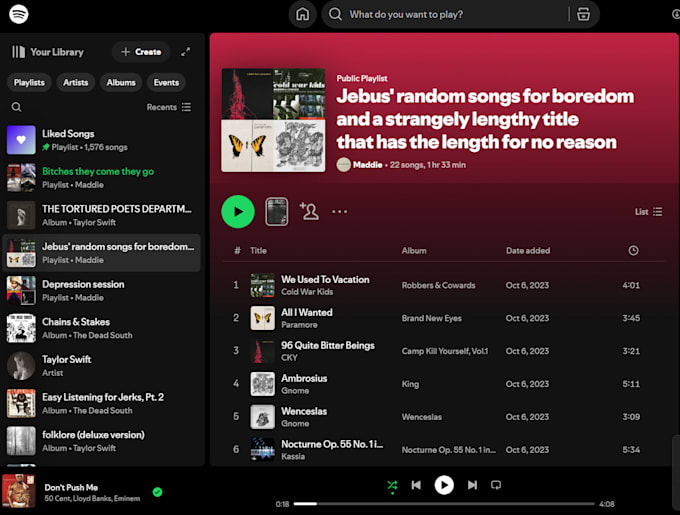Open Depression session playlist

pyautogui.click(x=102, y=291)
